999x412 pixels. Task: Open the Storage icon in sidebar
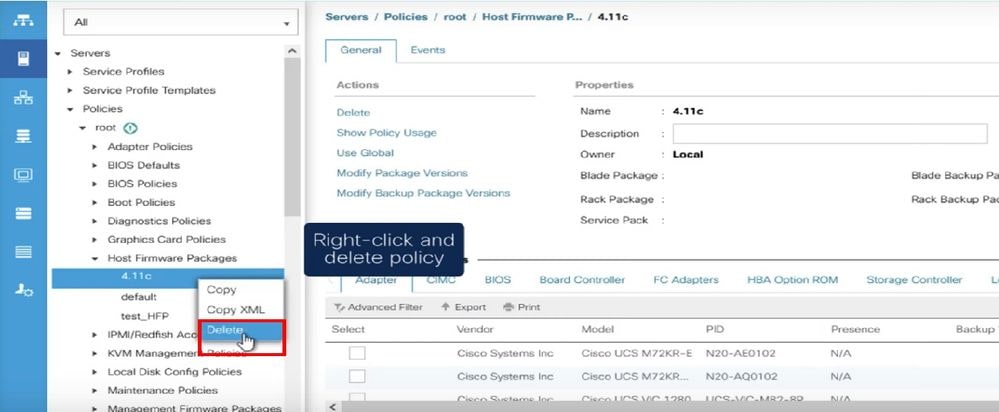(x=24, y=213)
